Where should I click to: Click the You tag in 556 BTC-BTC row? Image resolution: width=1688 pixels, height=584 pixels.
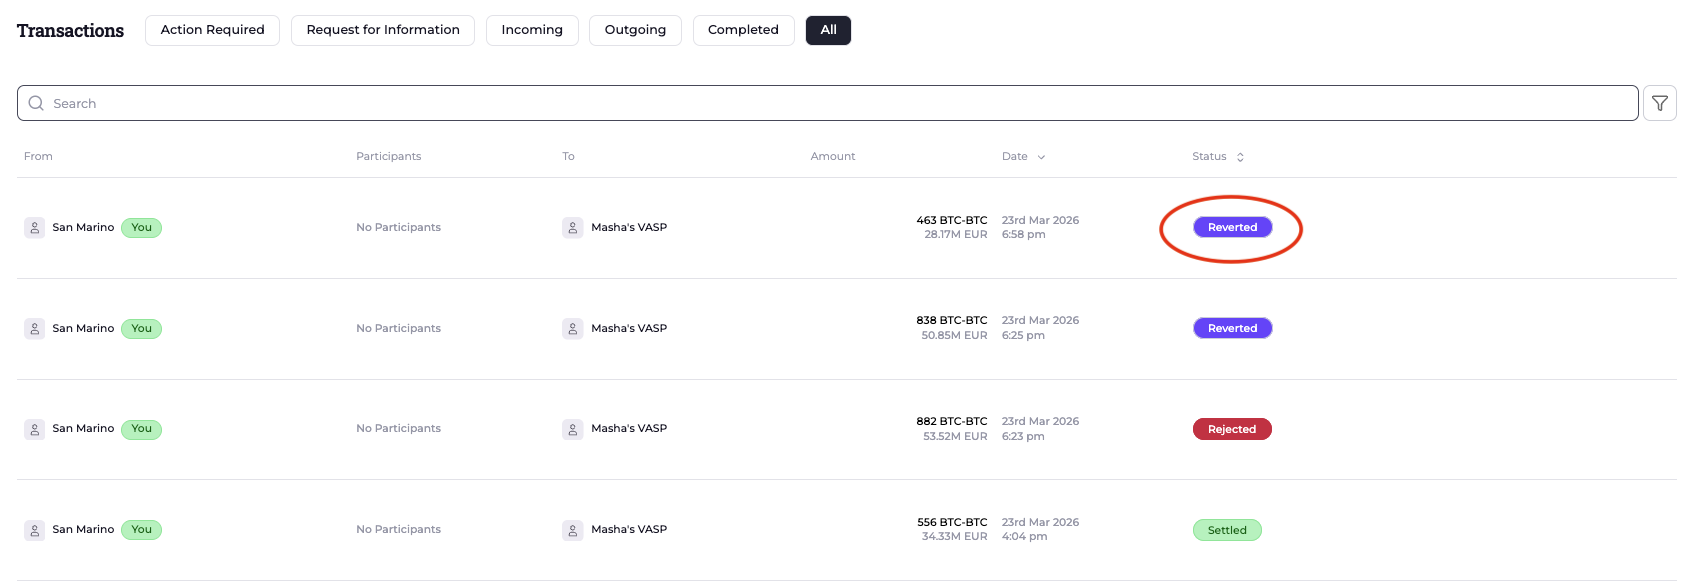[142, 530]
